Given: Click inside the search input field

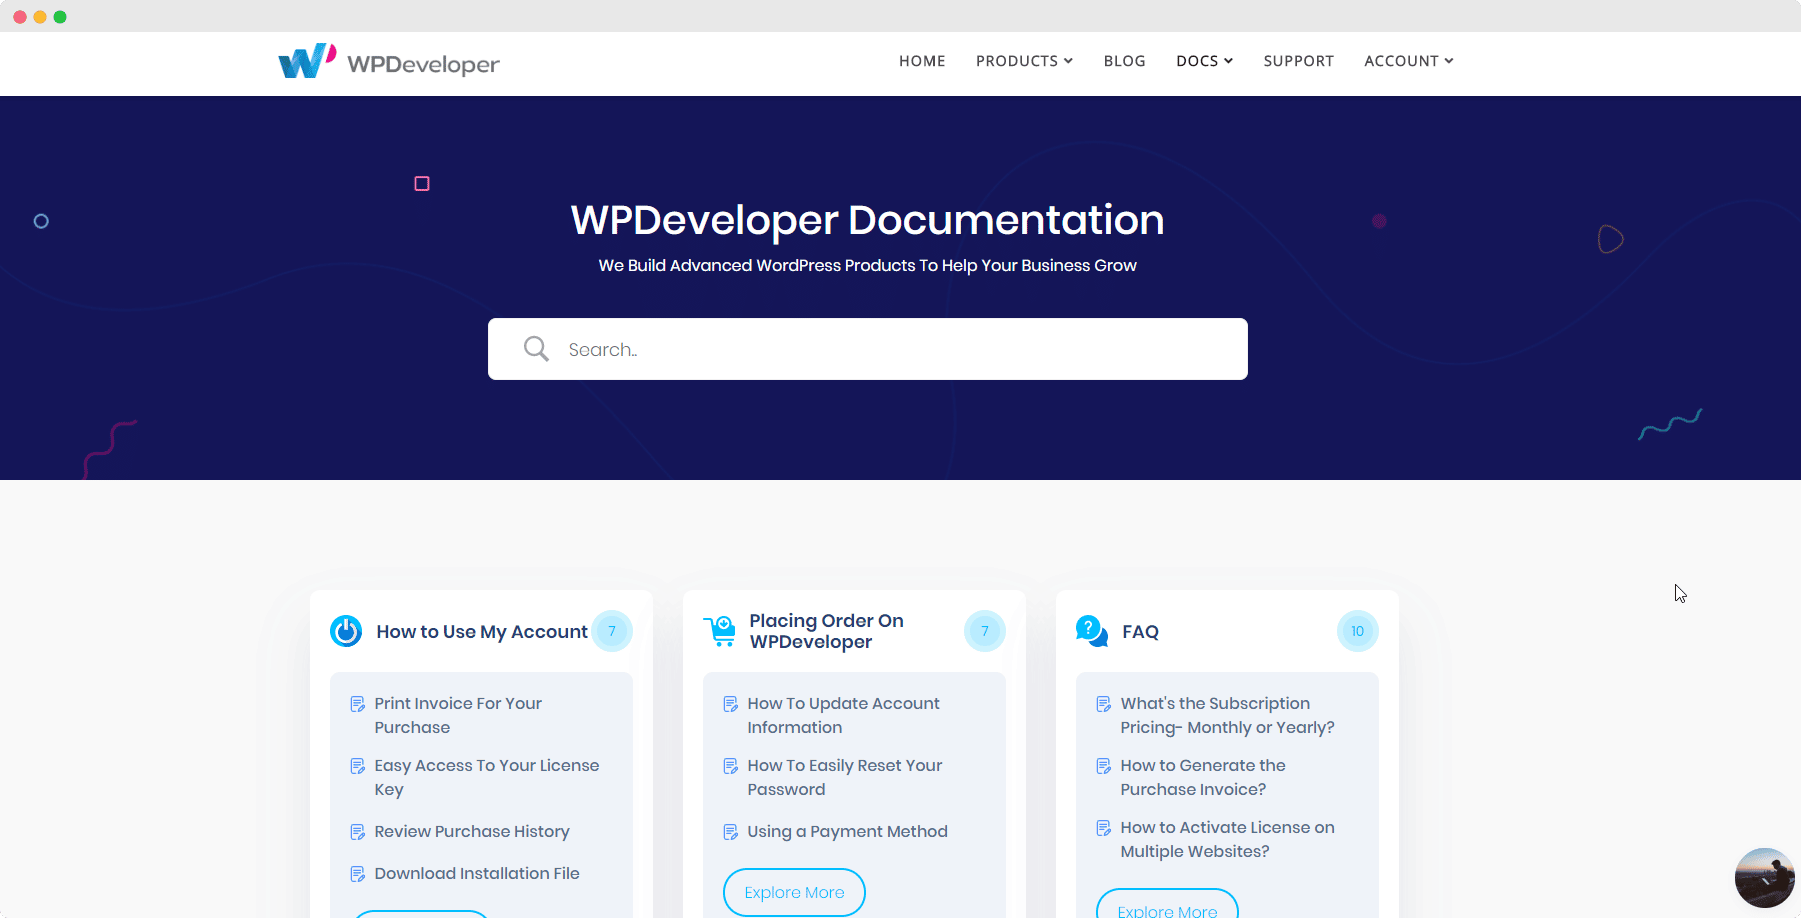Looking at the screenshot, I should coord(880,348).
